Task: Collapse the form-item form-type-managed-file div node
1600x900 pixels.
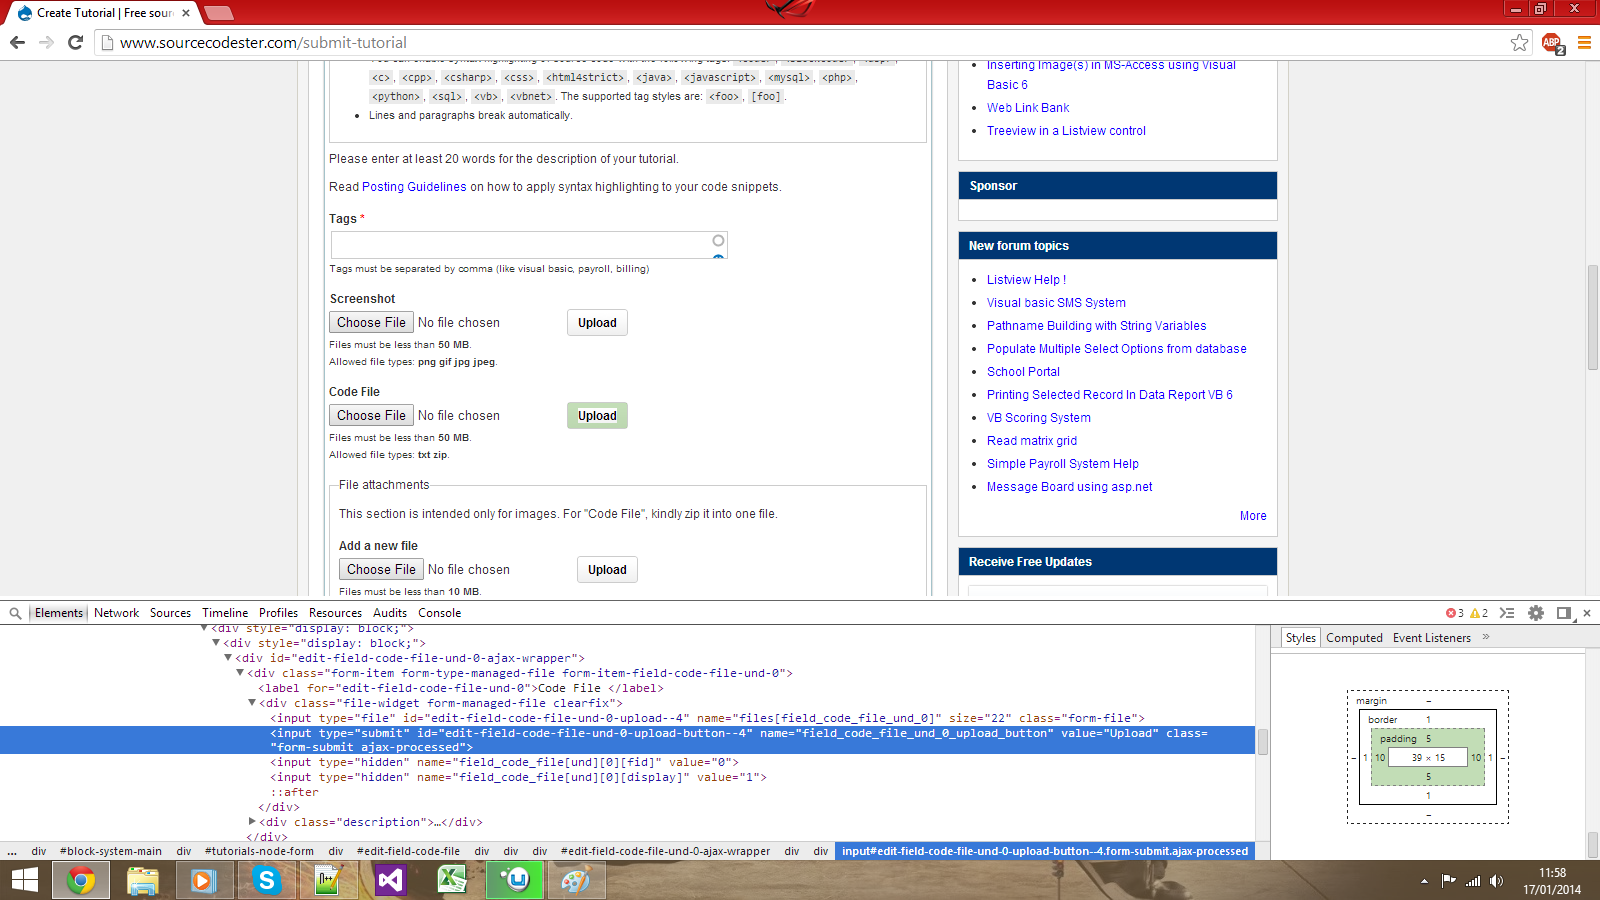Action: click(240, 673)
